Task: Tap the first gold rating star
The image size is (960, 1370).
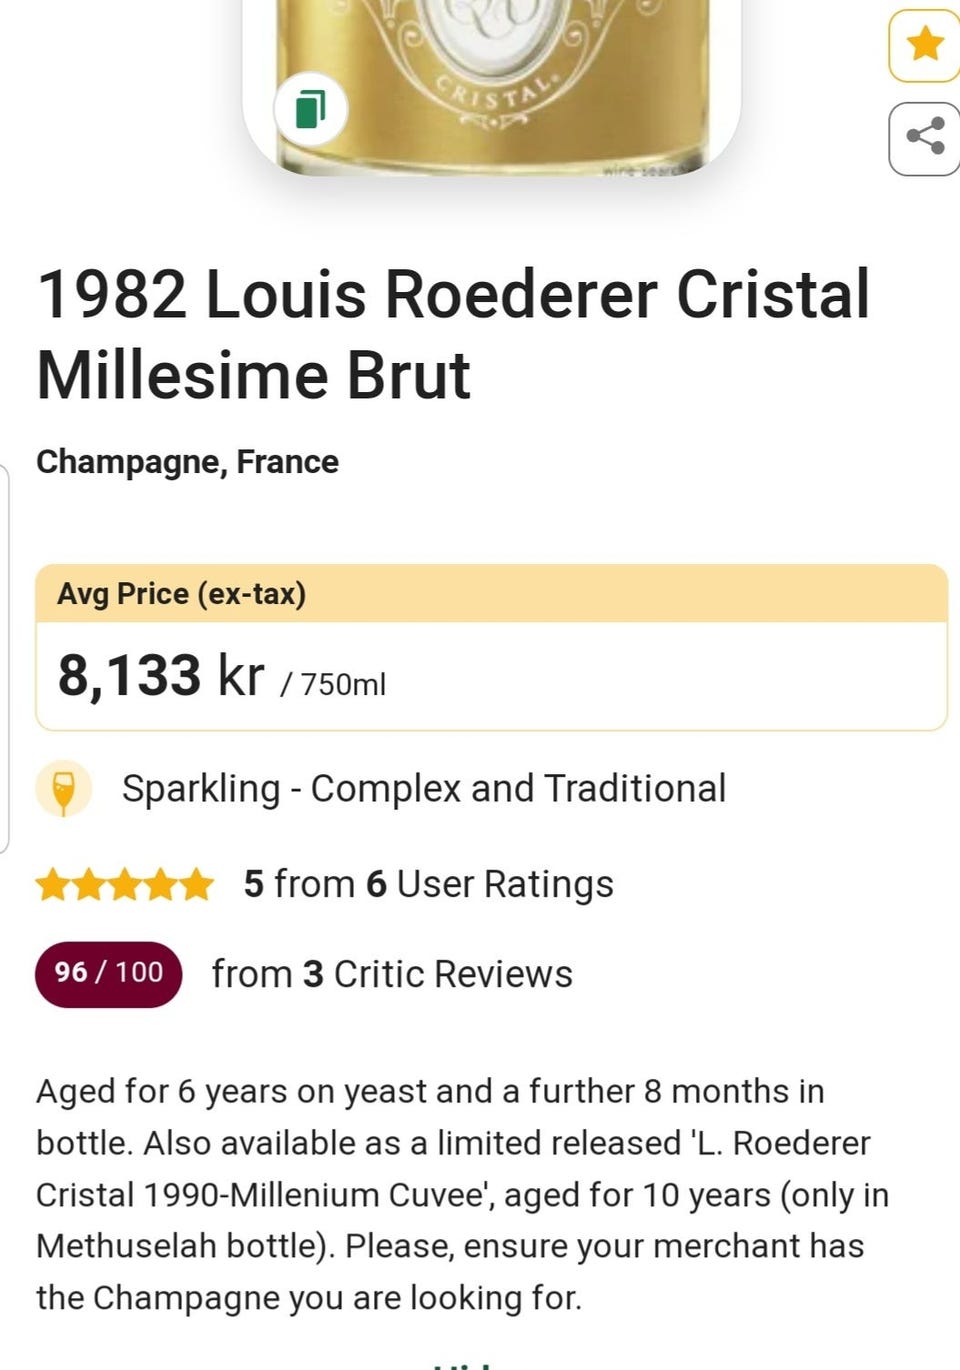Action: coord(52,885)
